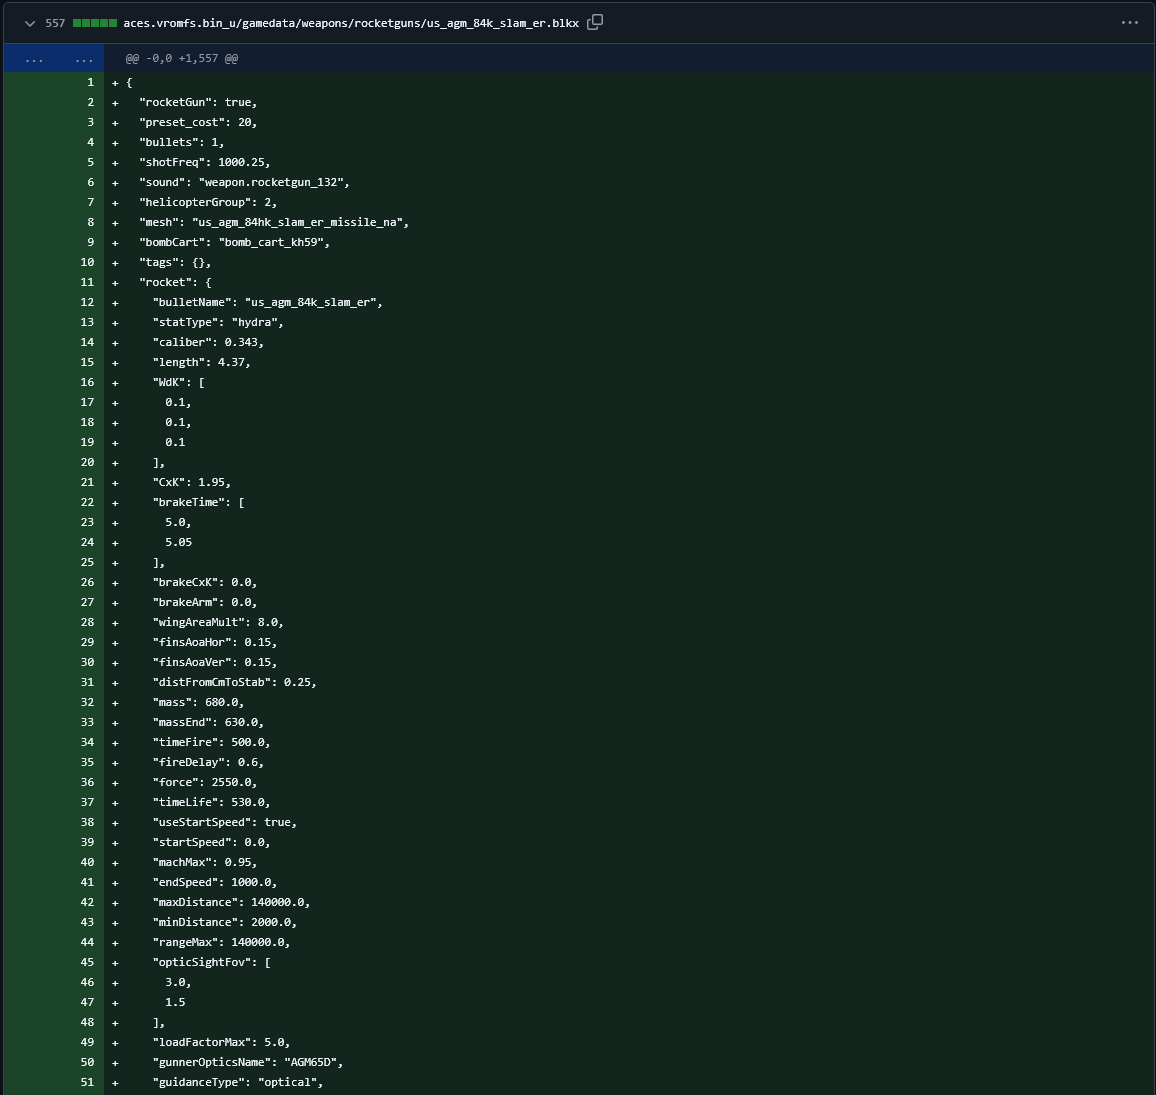Click the "gunnerOpticsName" code line
The image size is (1156, 1095).
click(248, 1062)
